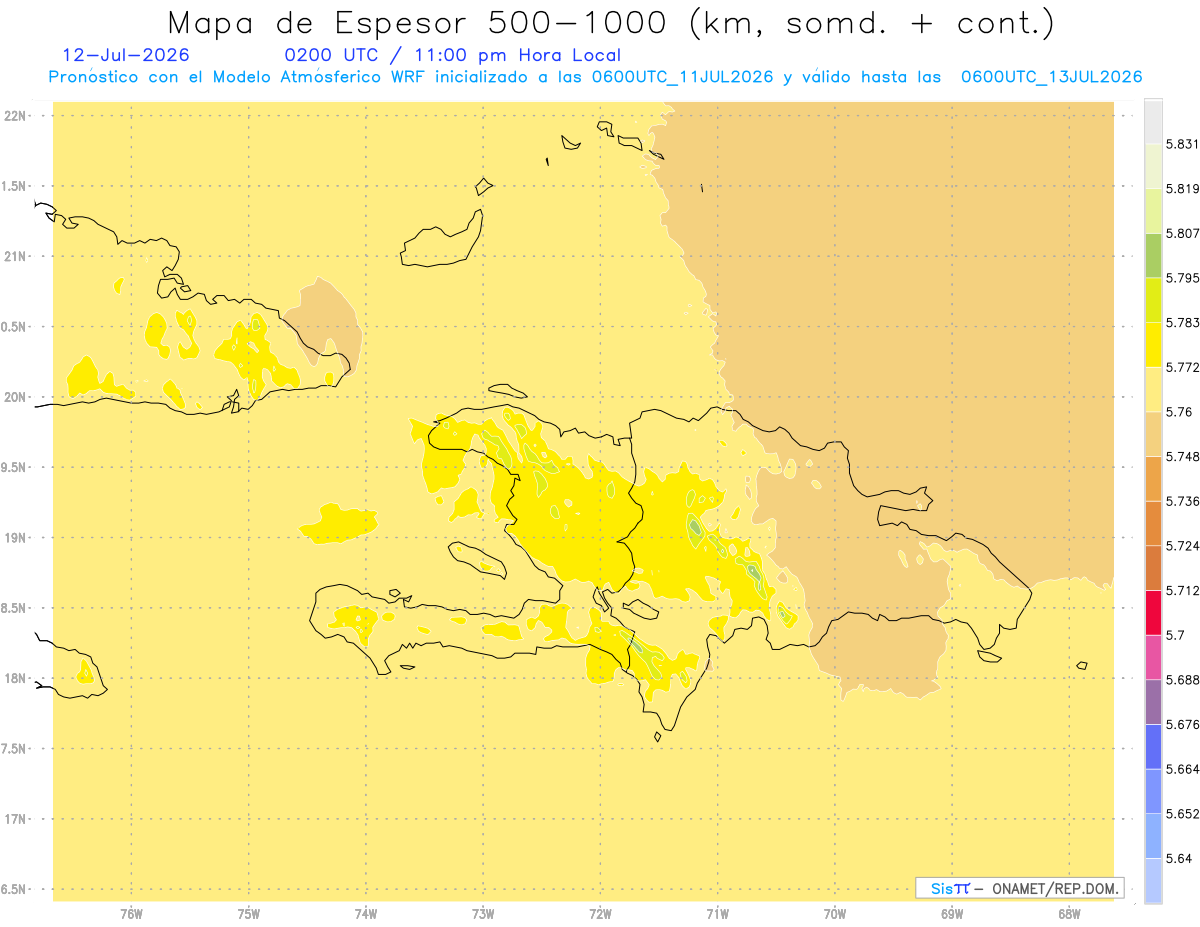This screenshot has width=1200, height=927.
Task: Click the '5.652' scale value
Action: pyautogui.click(x=1182, y=814)
